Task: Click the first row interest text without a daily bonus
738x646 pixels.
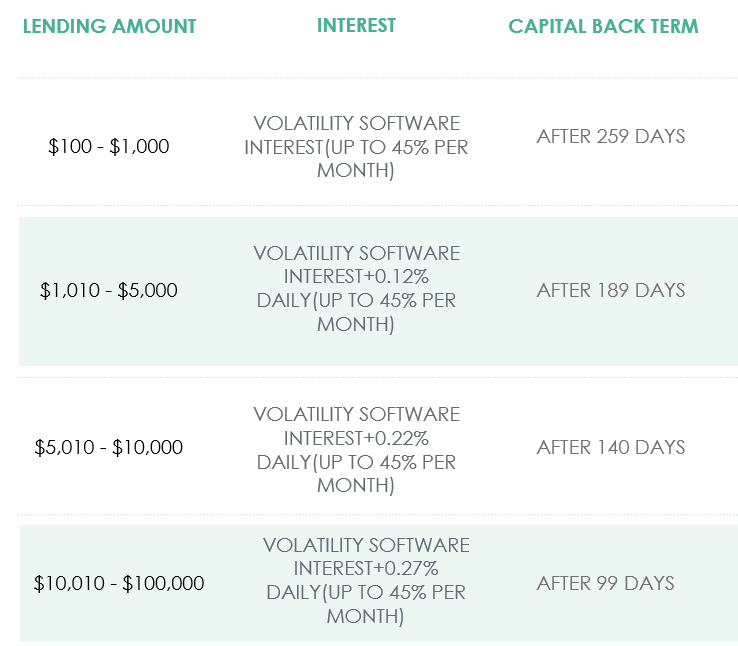Action: [356, 147]
